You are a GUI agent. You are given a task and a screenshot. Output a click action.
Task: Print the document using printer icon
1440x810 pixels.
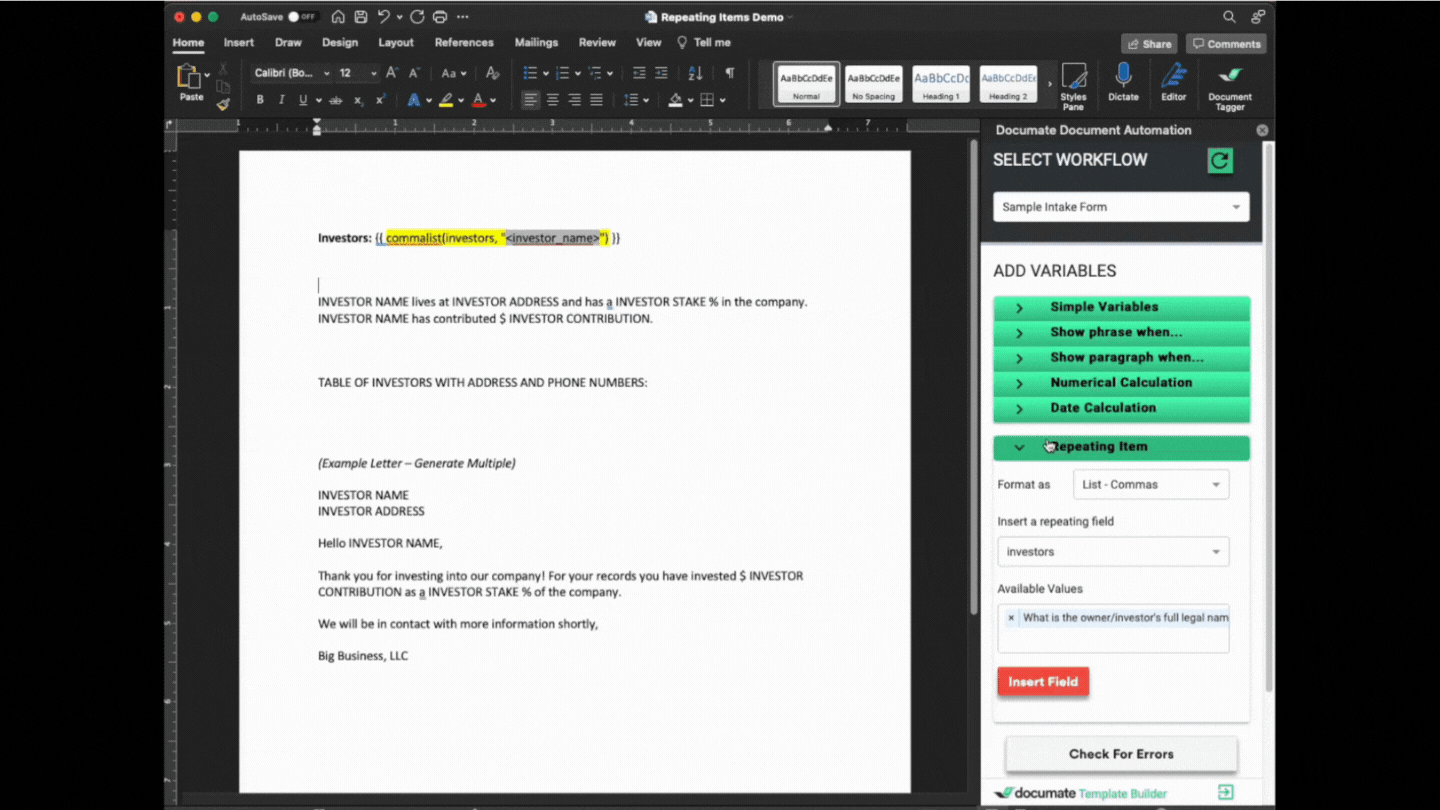pos(440,17)
